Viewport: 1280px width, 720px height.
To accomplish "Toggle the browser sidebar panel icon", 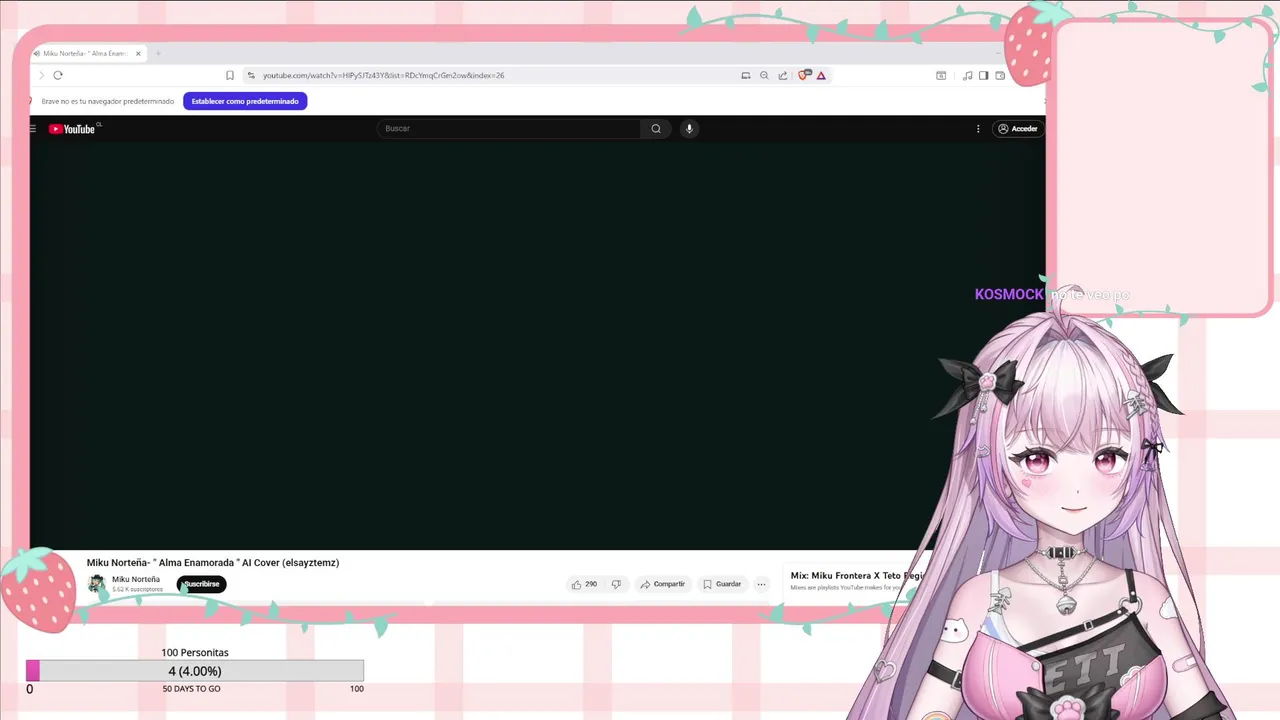I will (x=984, y=75).
